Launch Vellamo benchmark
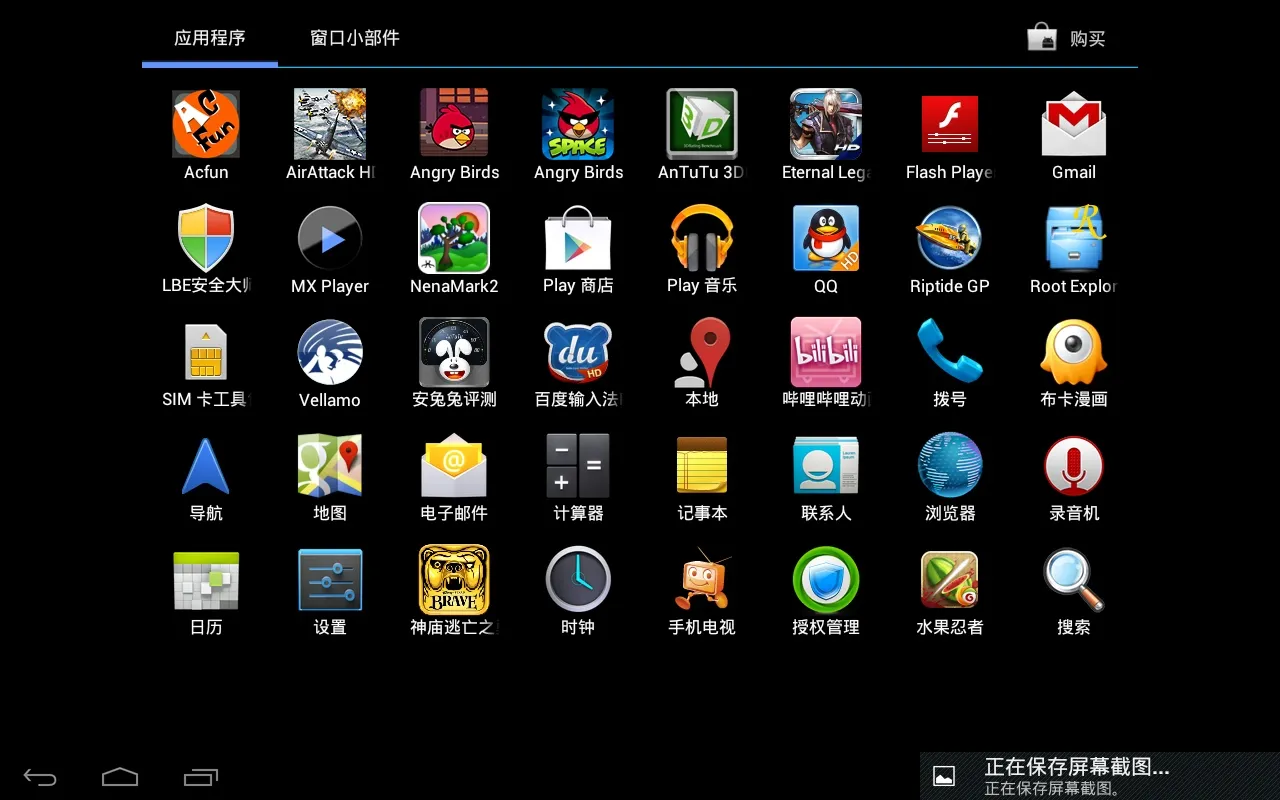Screen dimensions: 1280x800 coord(330,352)
